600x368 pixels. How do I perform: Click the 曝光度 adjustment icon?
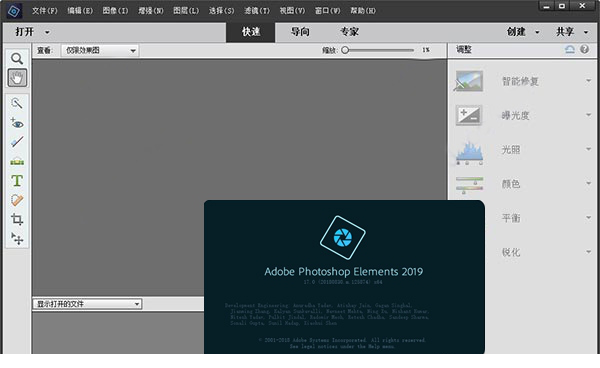[x=469, y=115]
